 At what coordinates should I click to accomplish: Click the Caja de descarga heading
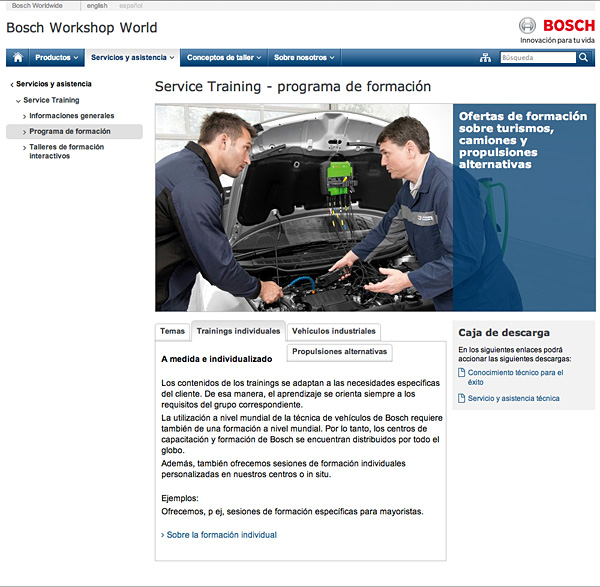point(504,333)
